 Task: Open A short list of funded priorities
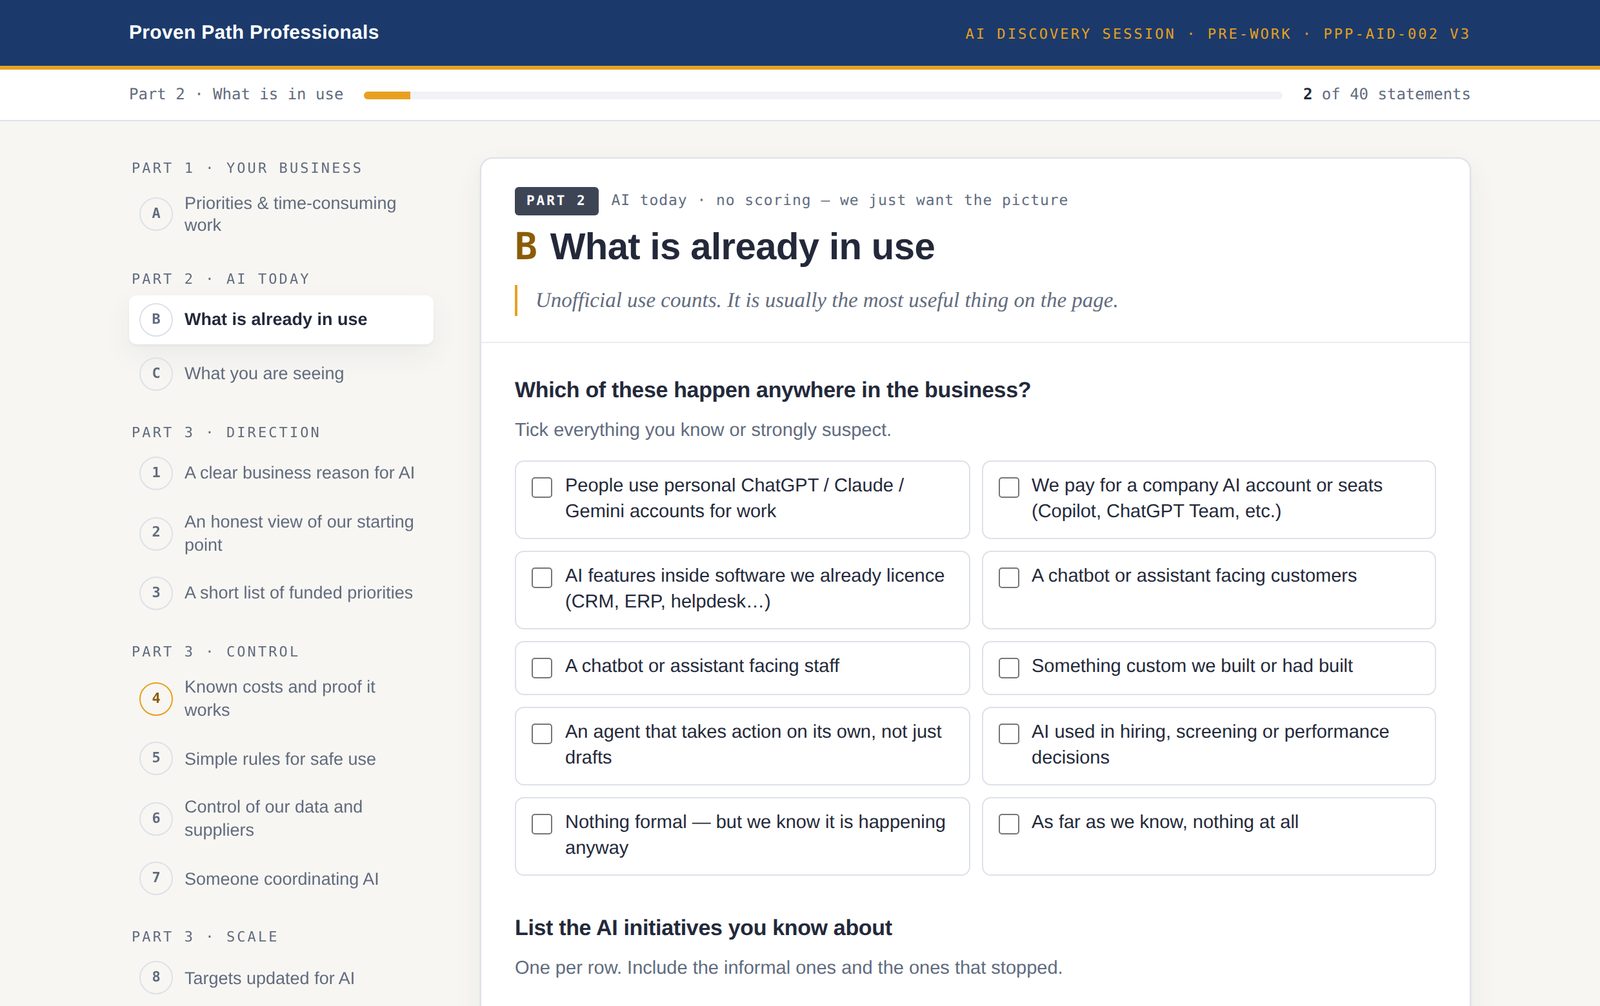point(281,592)
